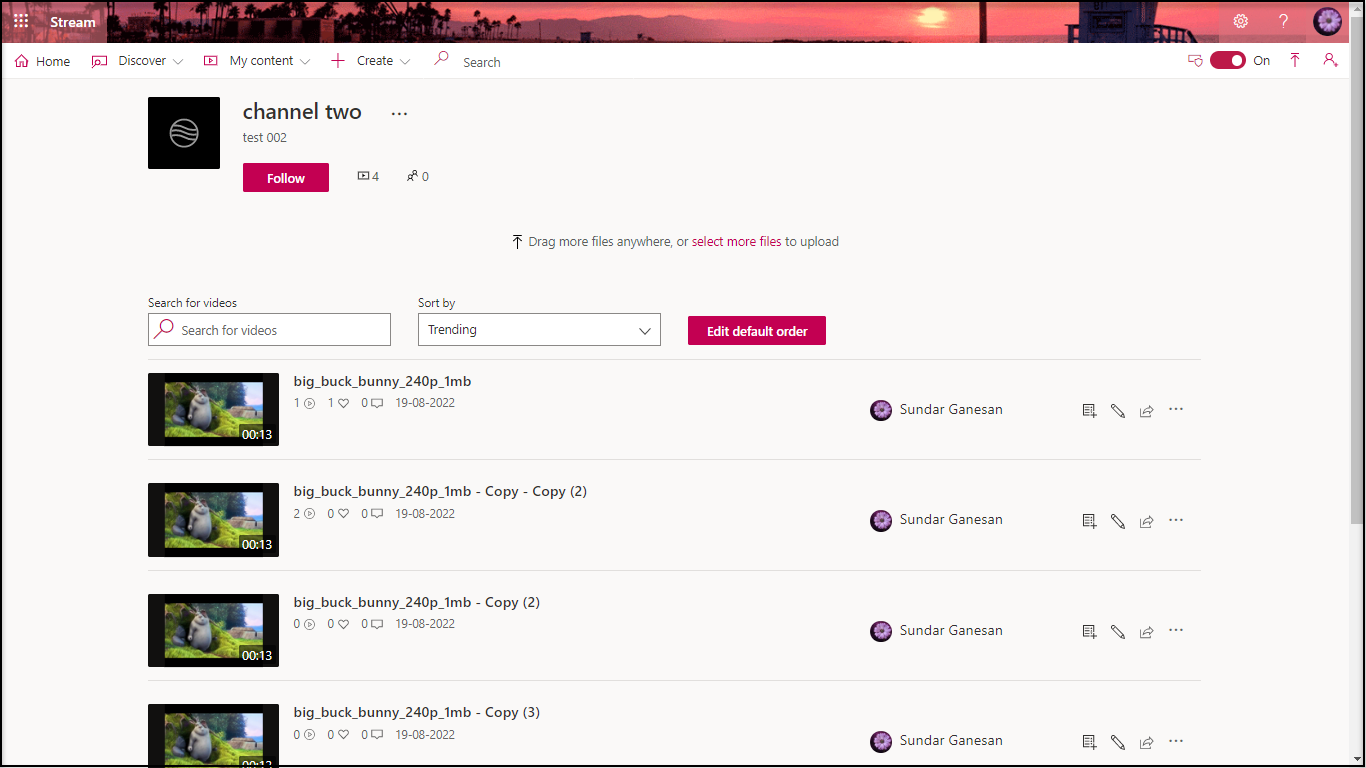Viewport: 1366px width, 768px height.
Task: Go to the Home page
Action: point(43,61)
